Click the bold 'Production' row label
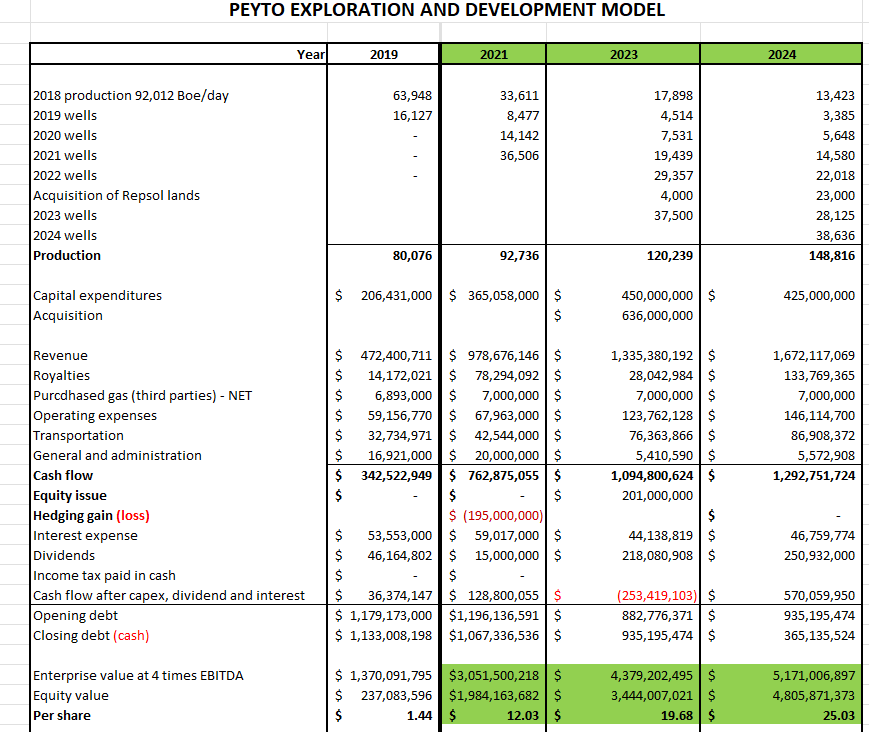 pyautogui.click(x=67, y=255)
